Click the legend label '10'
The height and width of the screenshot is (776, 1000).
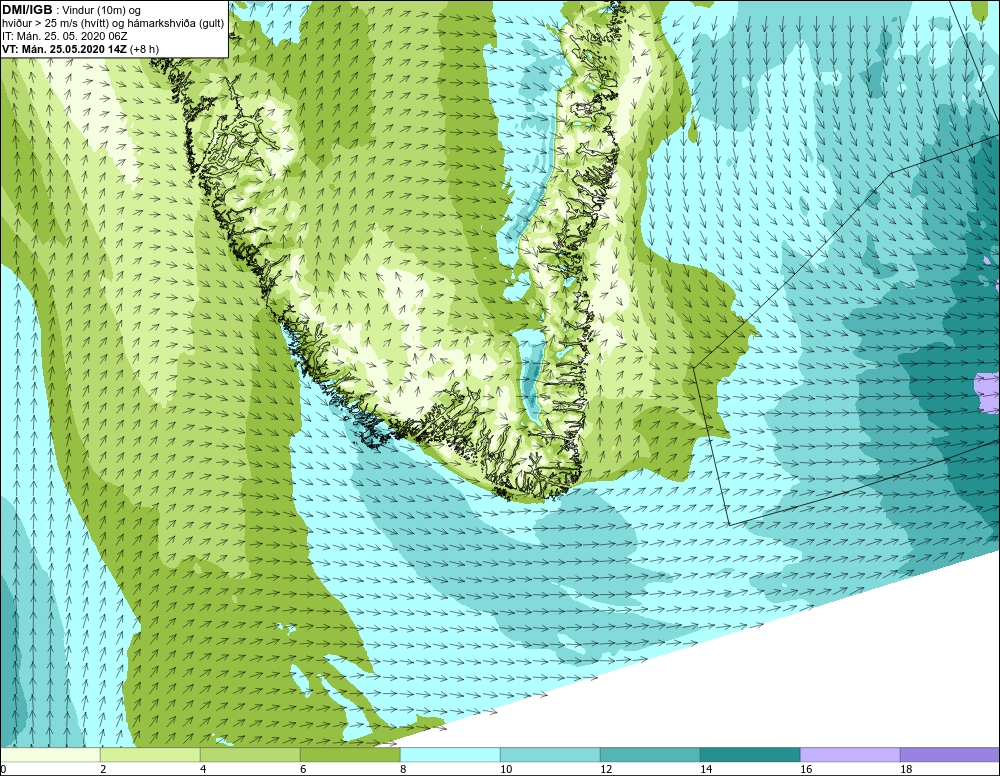pyautogui.click(x=506, y=770)
